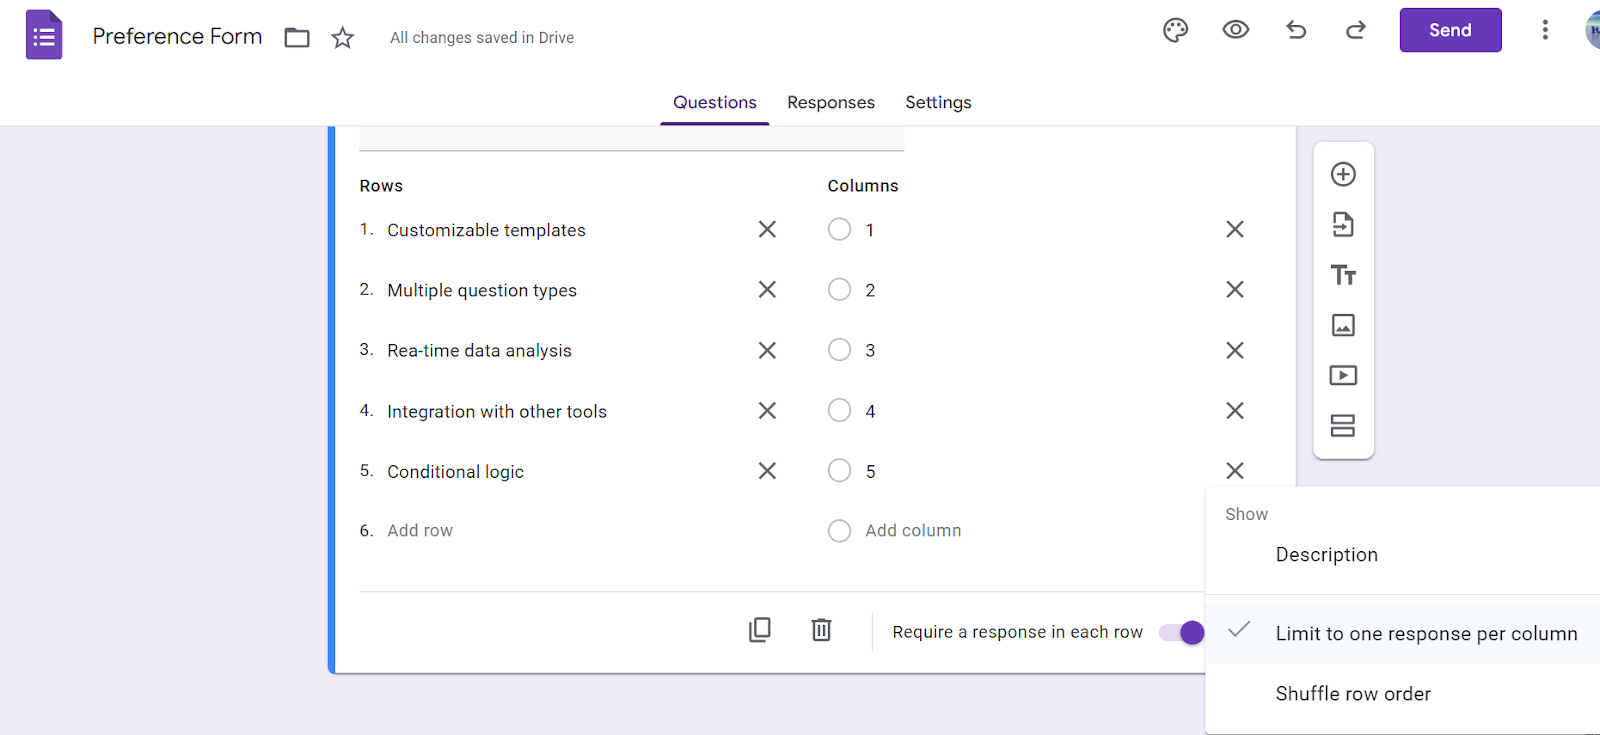Delete column 4
Screen dimensions: 1600x735
click(x=1235, y=410)
